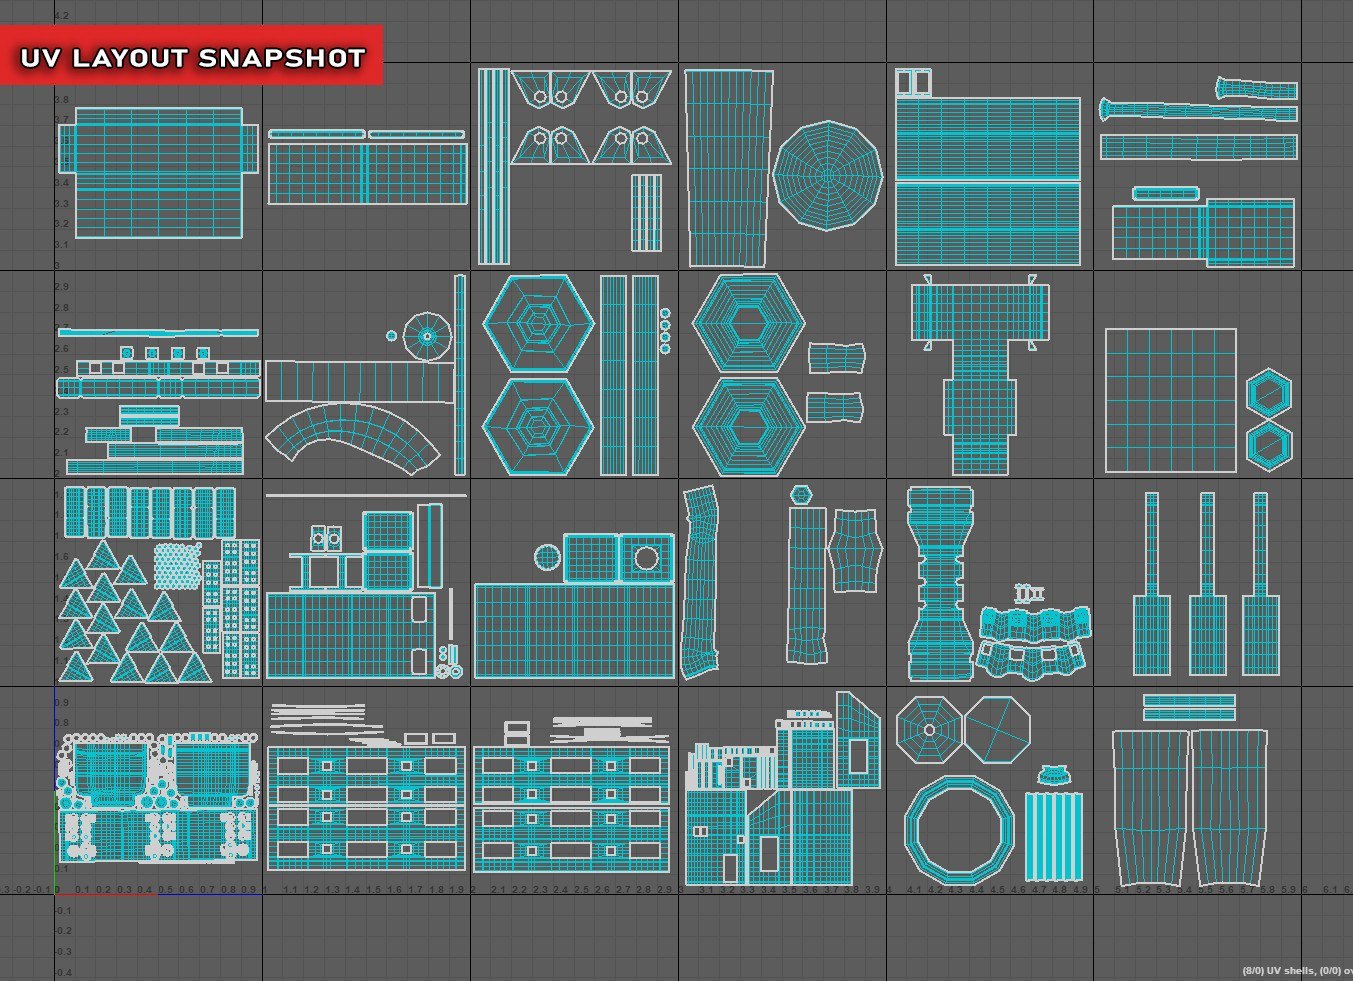Select the large radial disc UV shell

(828, 176)
